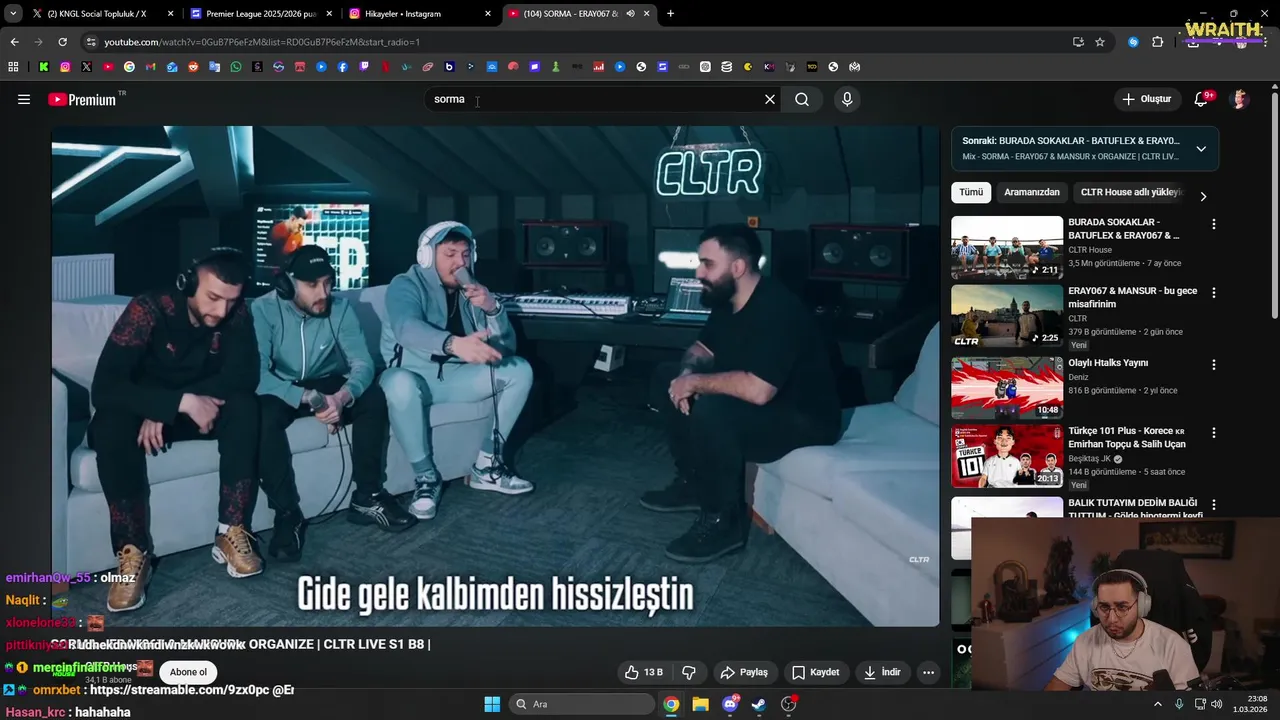Open the volume control in system tray
The width and height of the screenshot is (1280, 720).
(x=1216, y=704)
